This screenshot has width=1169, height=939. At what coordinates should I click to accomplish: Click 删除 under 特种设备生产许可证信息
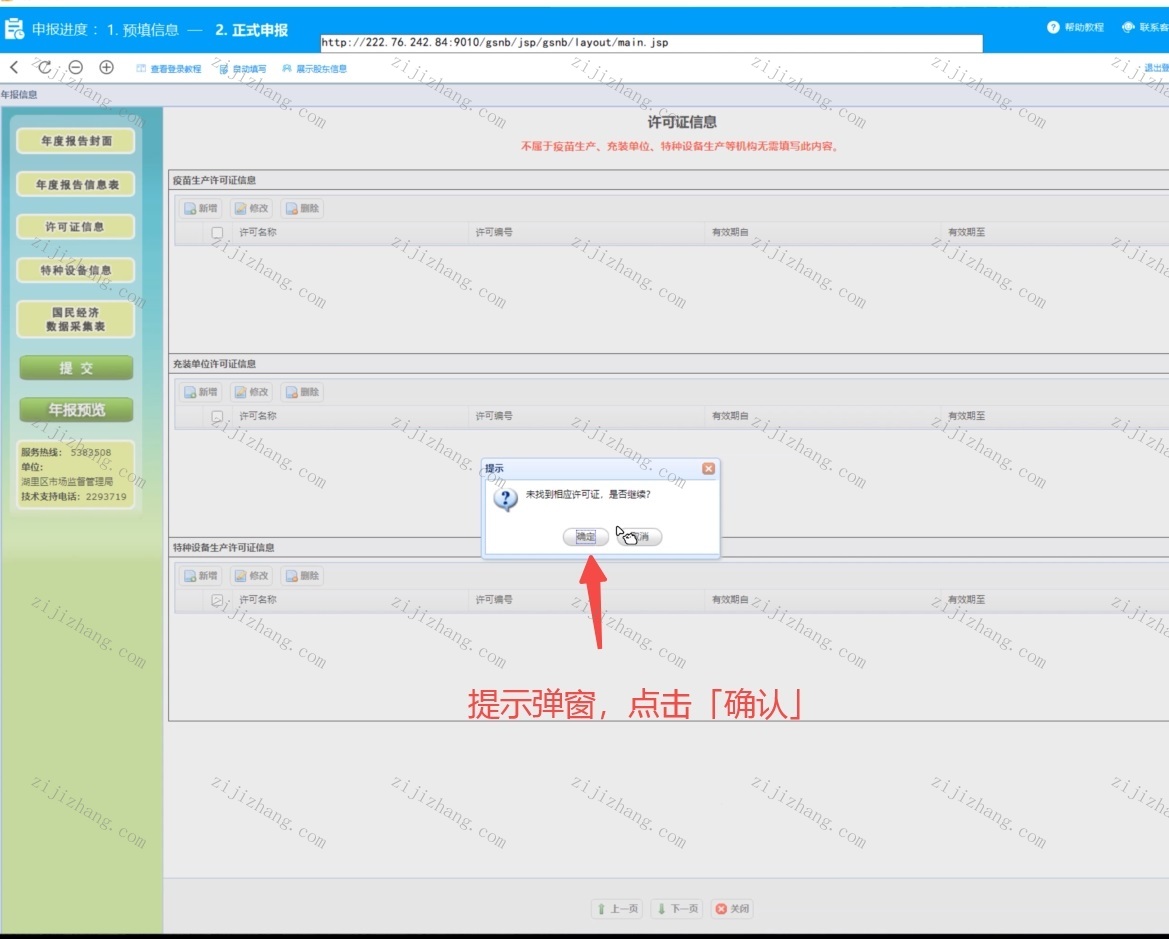pyautogui.click(x=302, y=576)
